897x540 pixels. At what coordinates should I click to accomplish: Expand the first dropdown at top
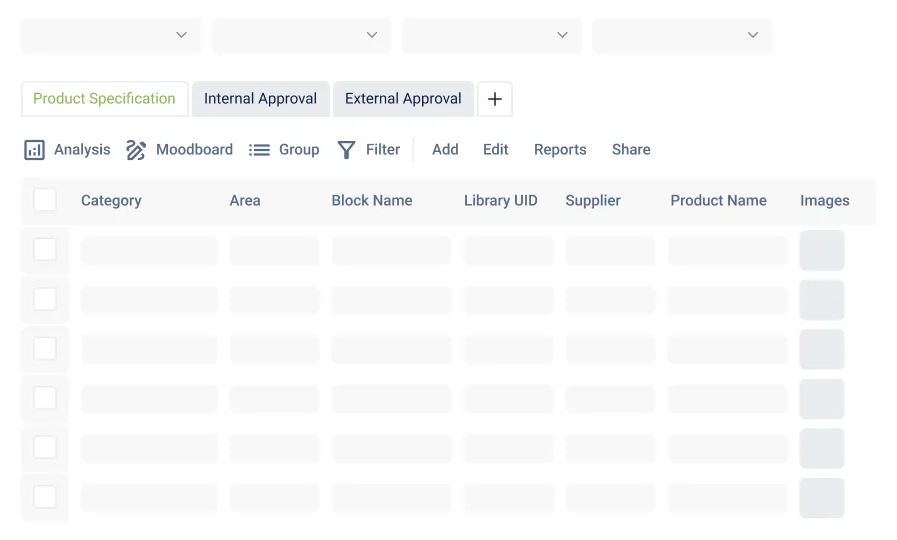pyautogui.click(x=111, y=35)
